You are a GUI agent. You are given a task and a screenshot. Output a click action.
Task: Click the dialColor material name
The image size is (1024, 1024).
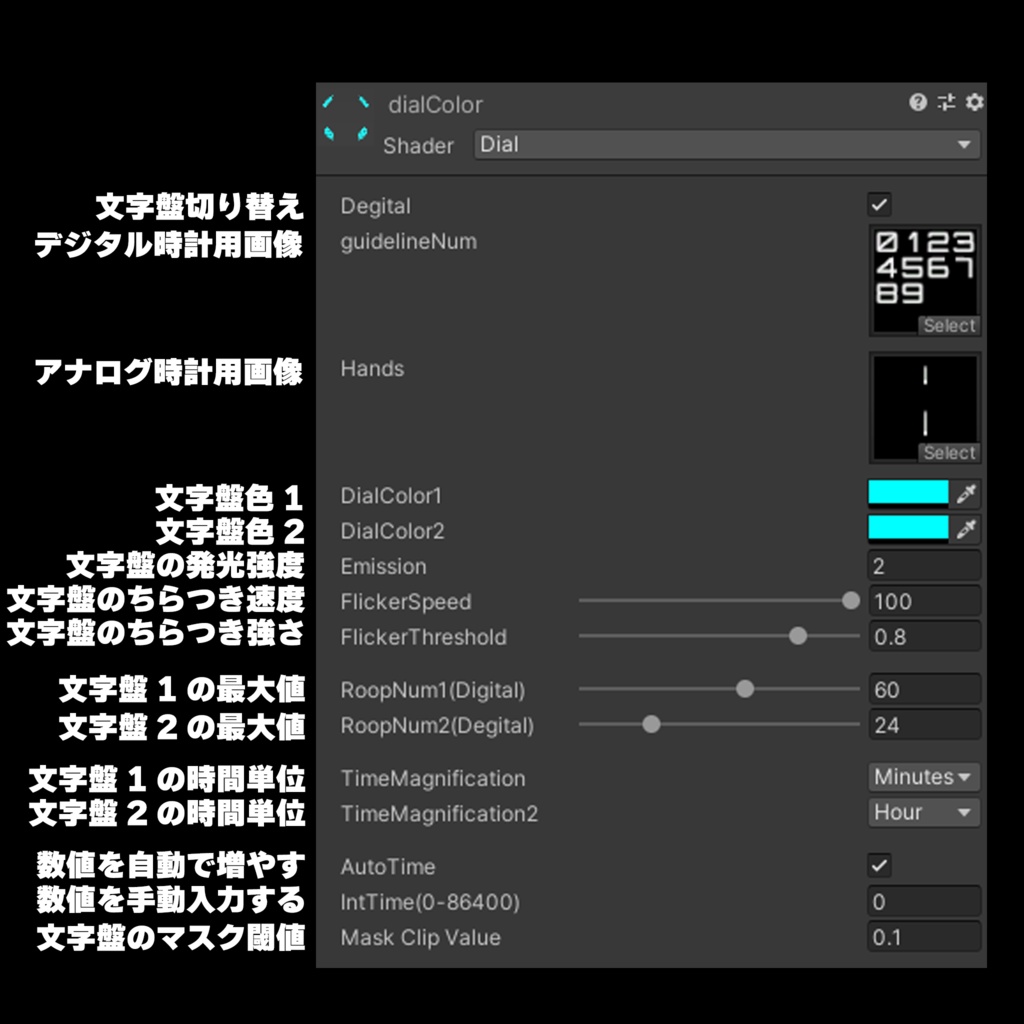coord(435,104)
